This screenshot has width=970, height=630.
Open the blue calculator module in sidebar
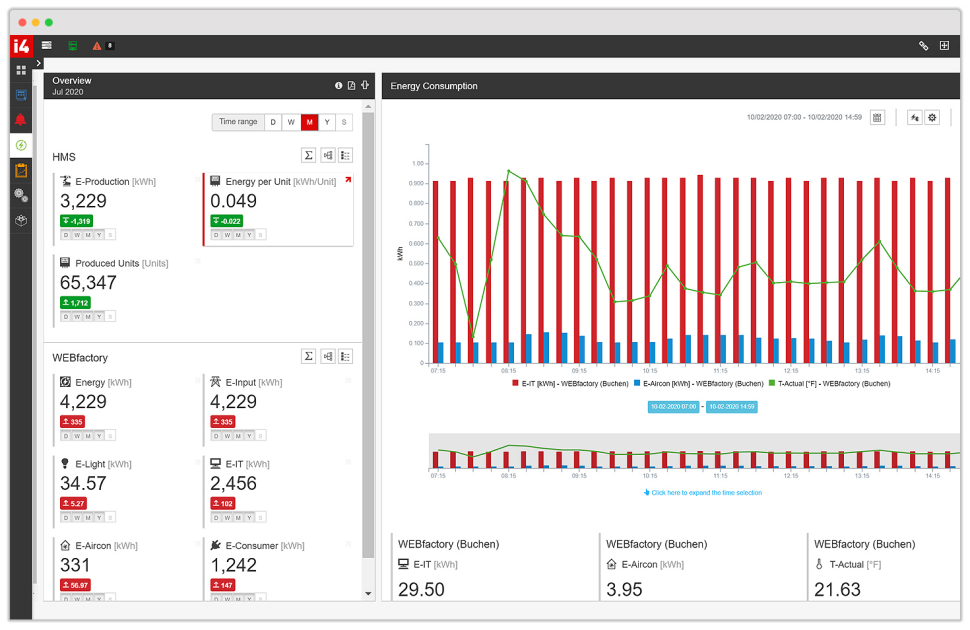pos(21,95)
